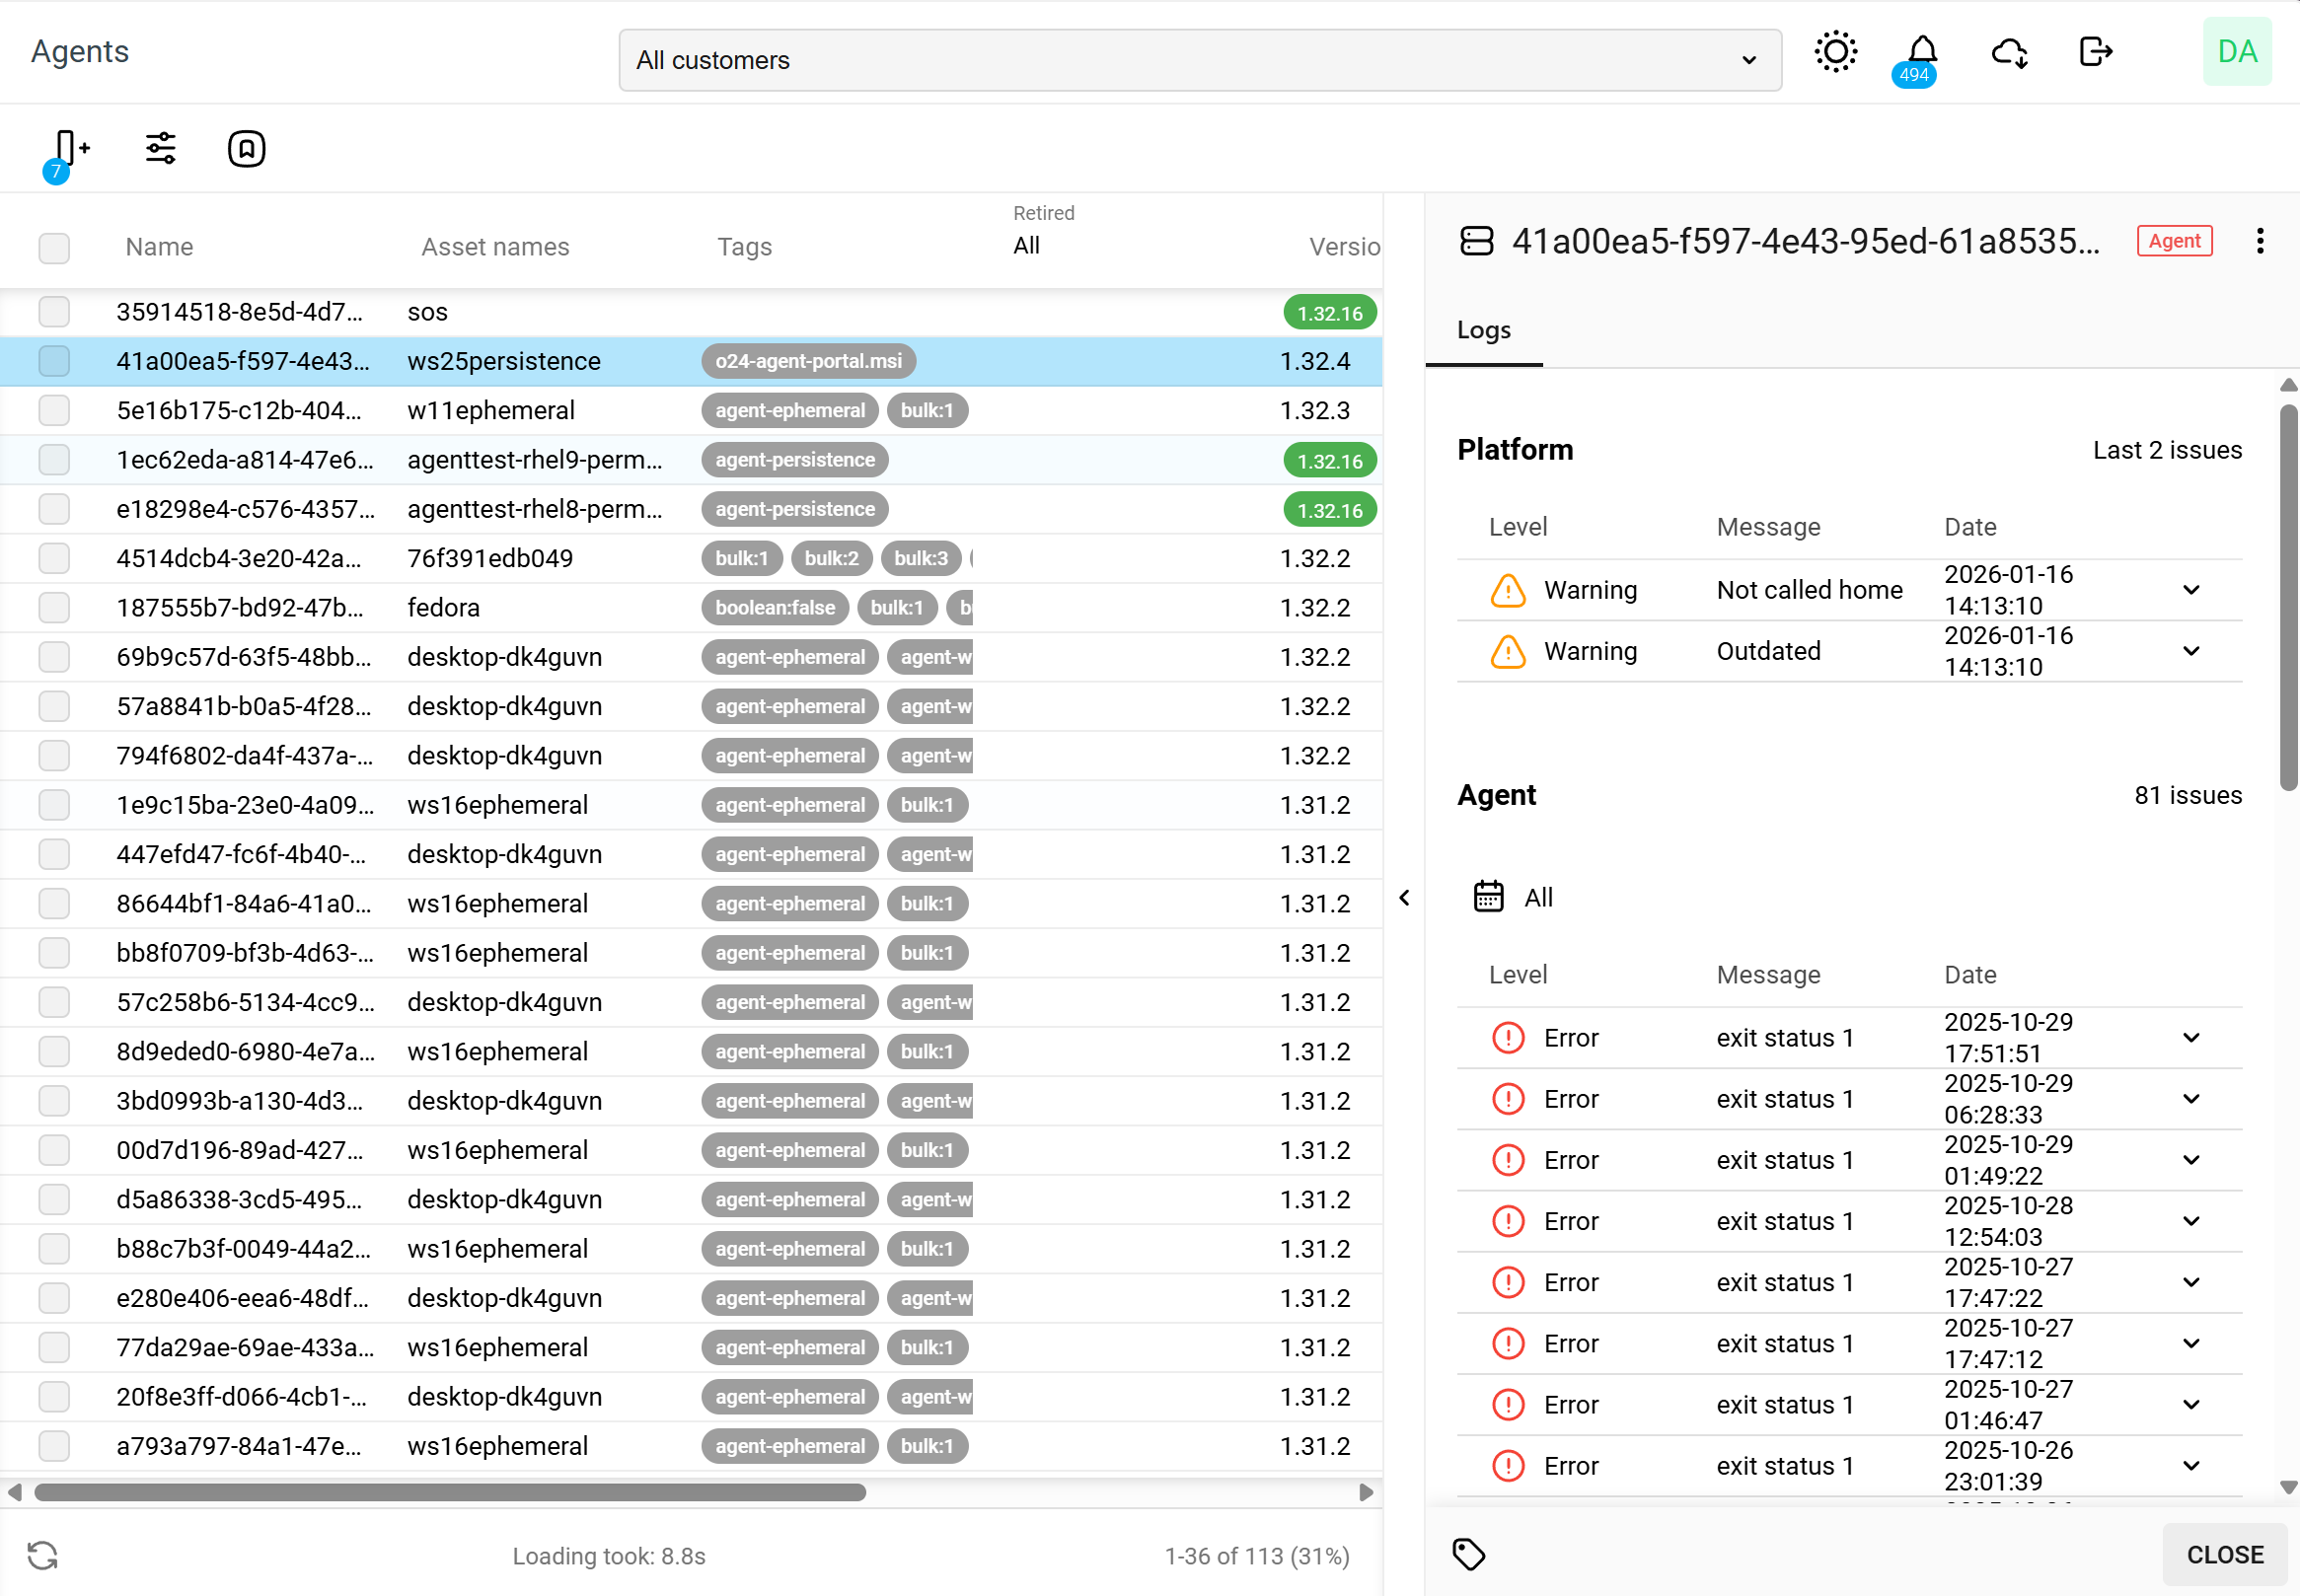Select the Logs tab
Screen dimensions: 2300x1596
pos(1483,331)
